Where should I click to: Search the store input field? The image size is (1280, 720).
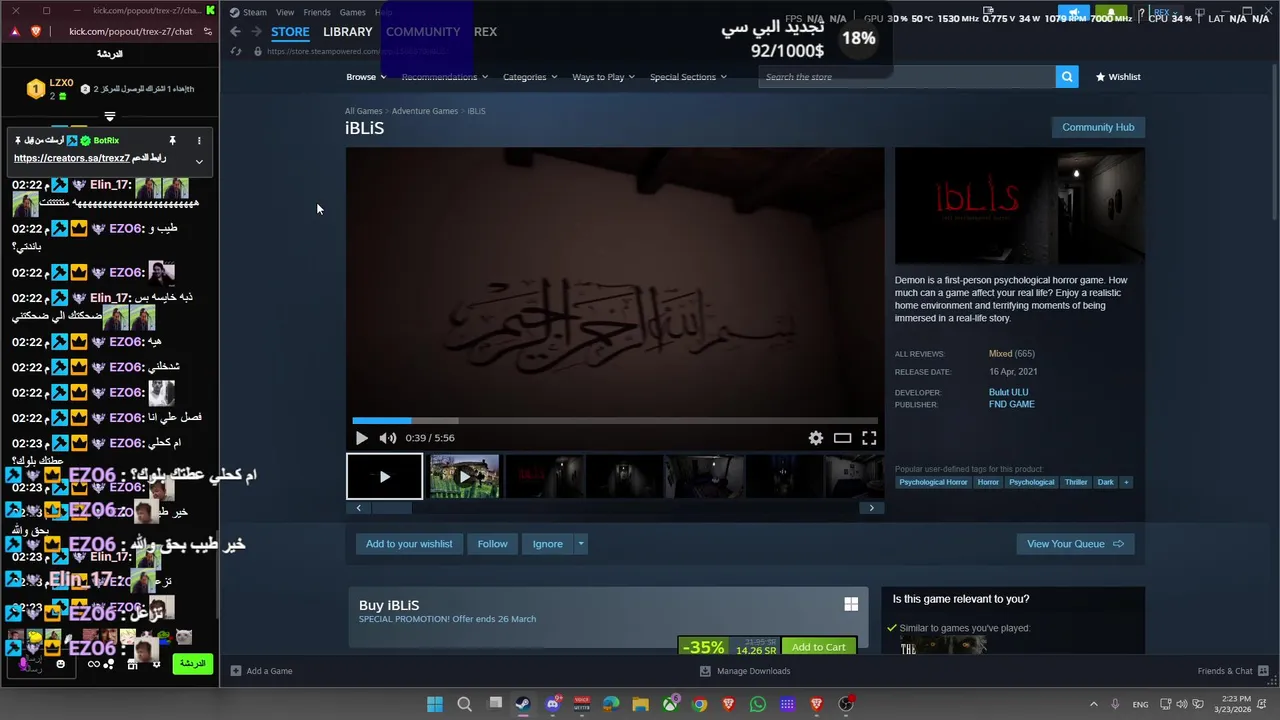pos(907,77)
